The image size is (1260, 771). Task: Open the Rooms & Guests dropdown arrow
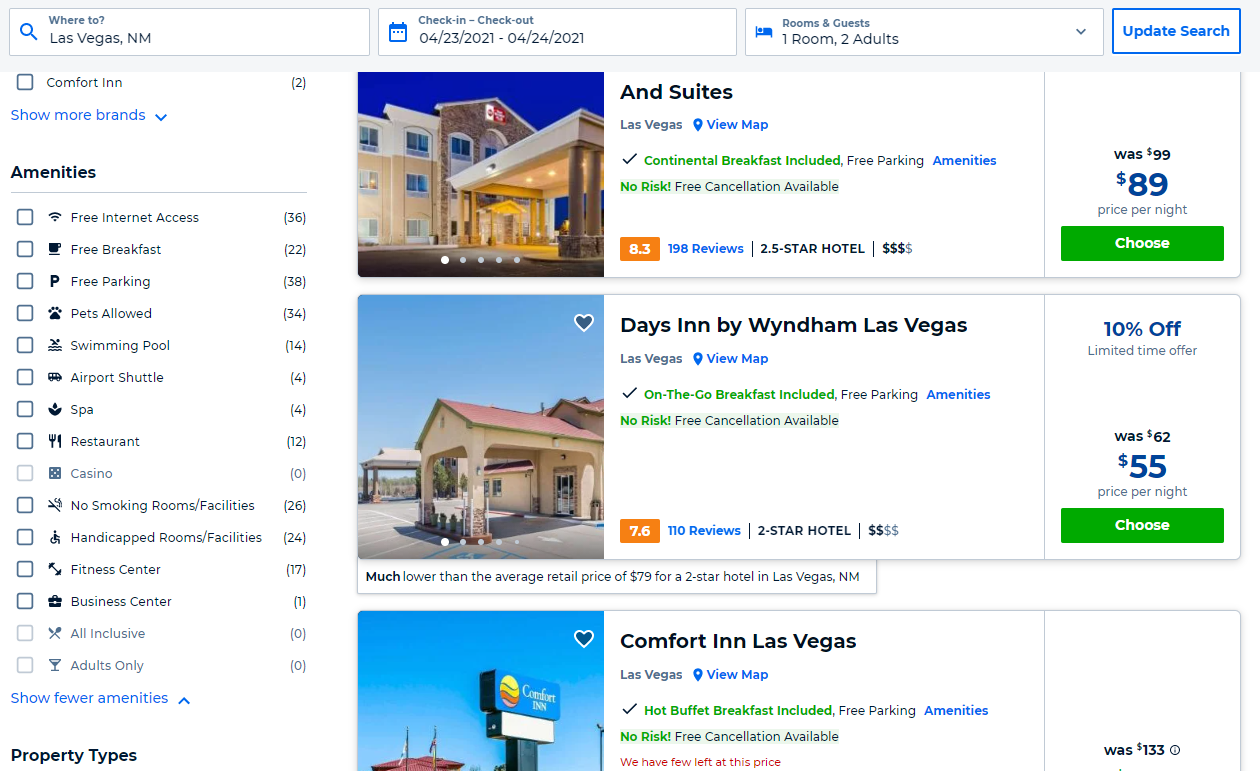[x=1080, y=32]
